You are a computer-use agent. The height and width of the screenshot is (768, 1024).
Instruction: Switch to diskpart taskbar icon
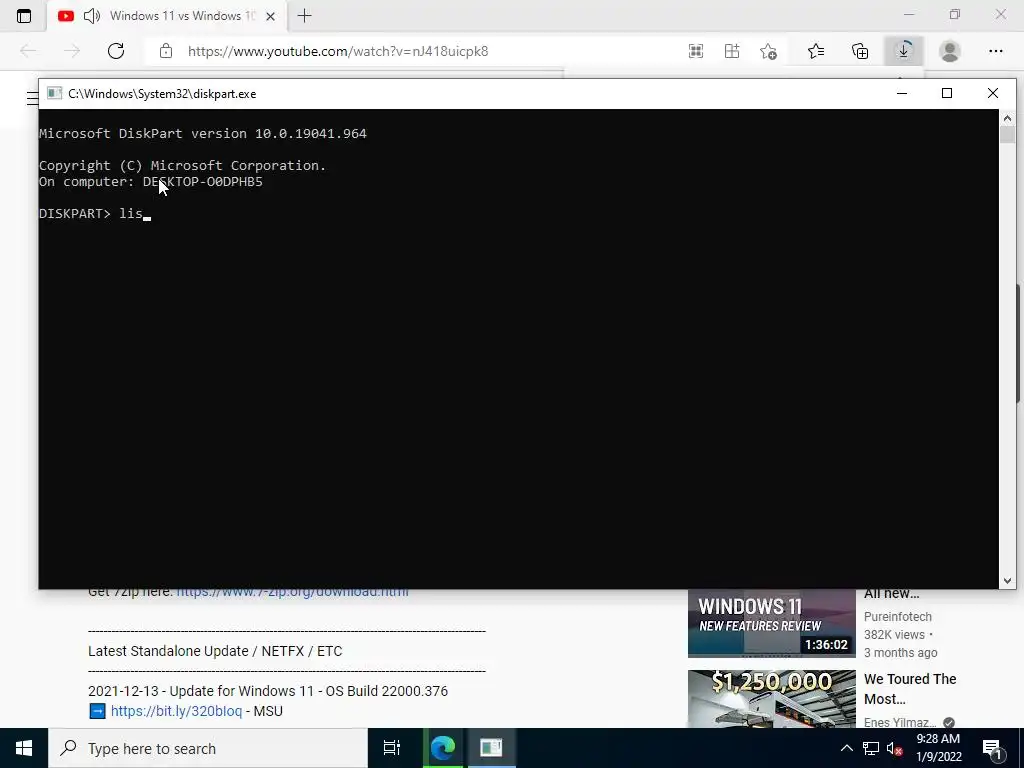click(491, 748)
